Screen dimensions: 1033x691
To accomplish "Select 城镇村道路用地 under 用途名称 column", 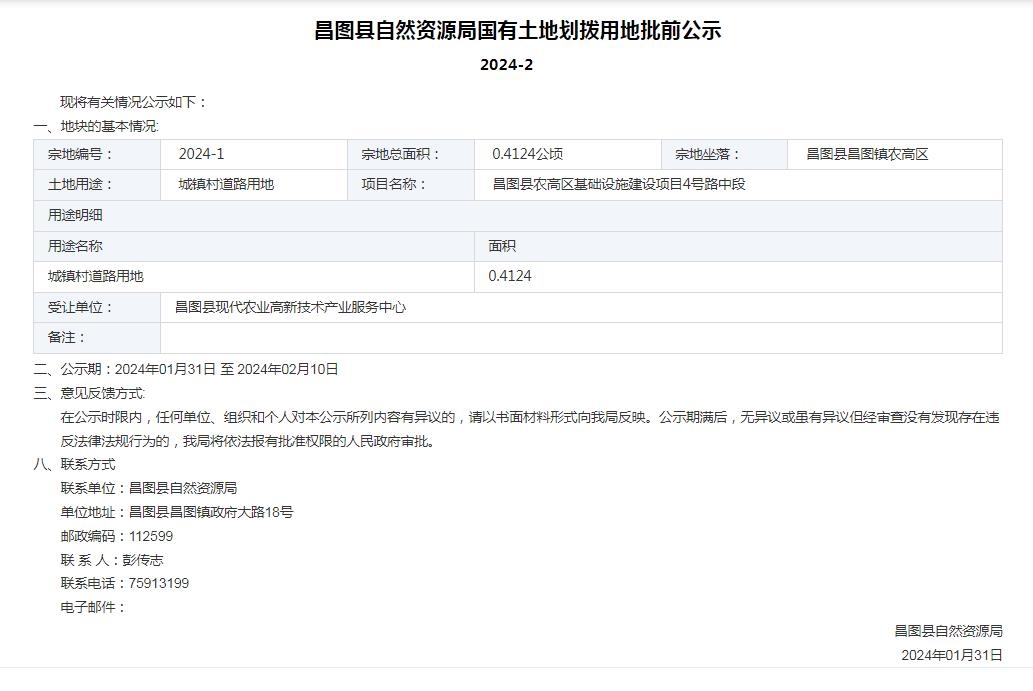I will click(x=96, y=276).
